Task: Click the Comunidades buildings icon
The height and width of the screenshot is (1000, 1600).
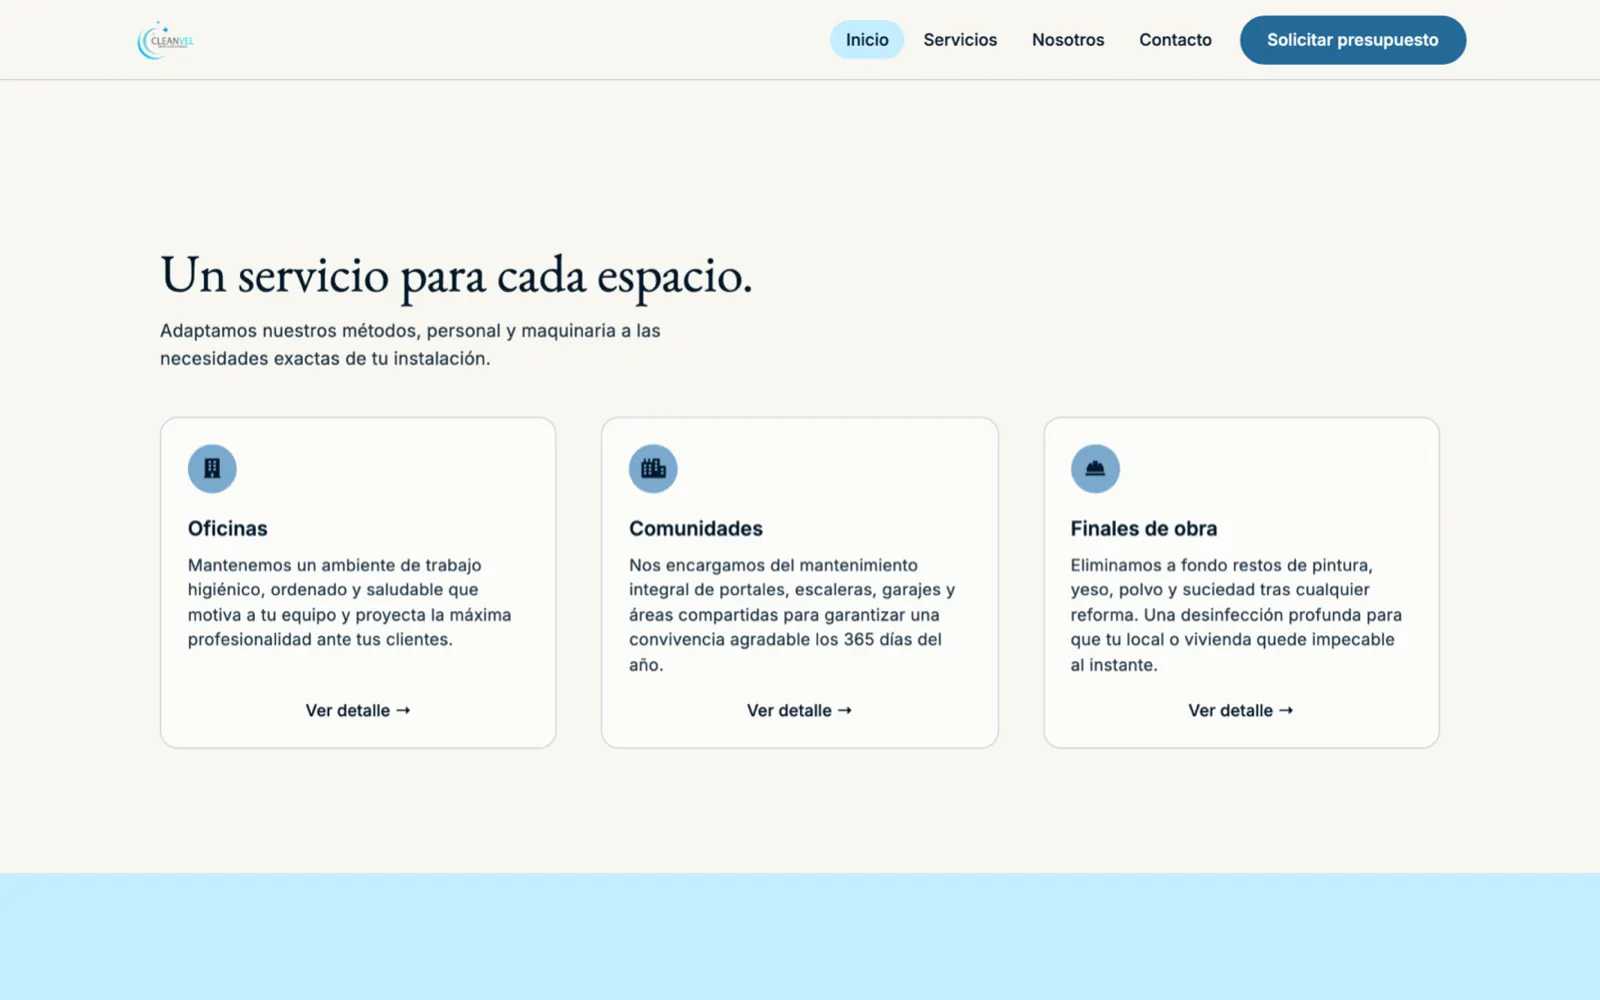Action: [x=653, y=468]
